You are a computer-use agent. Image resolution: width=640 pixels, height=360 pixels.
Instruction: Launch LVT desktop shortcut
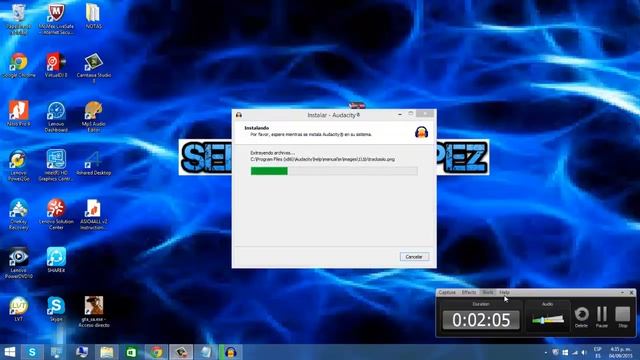(18, 309)
